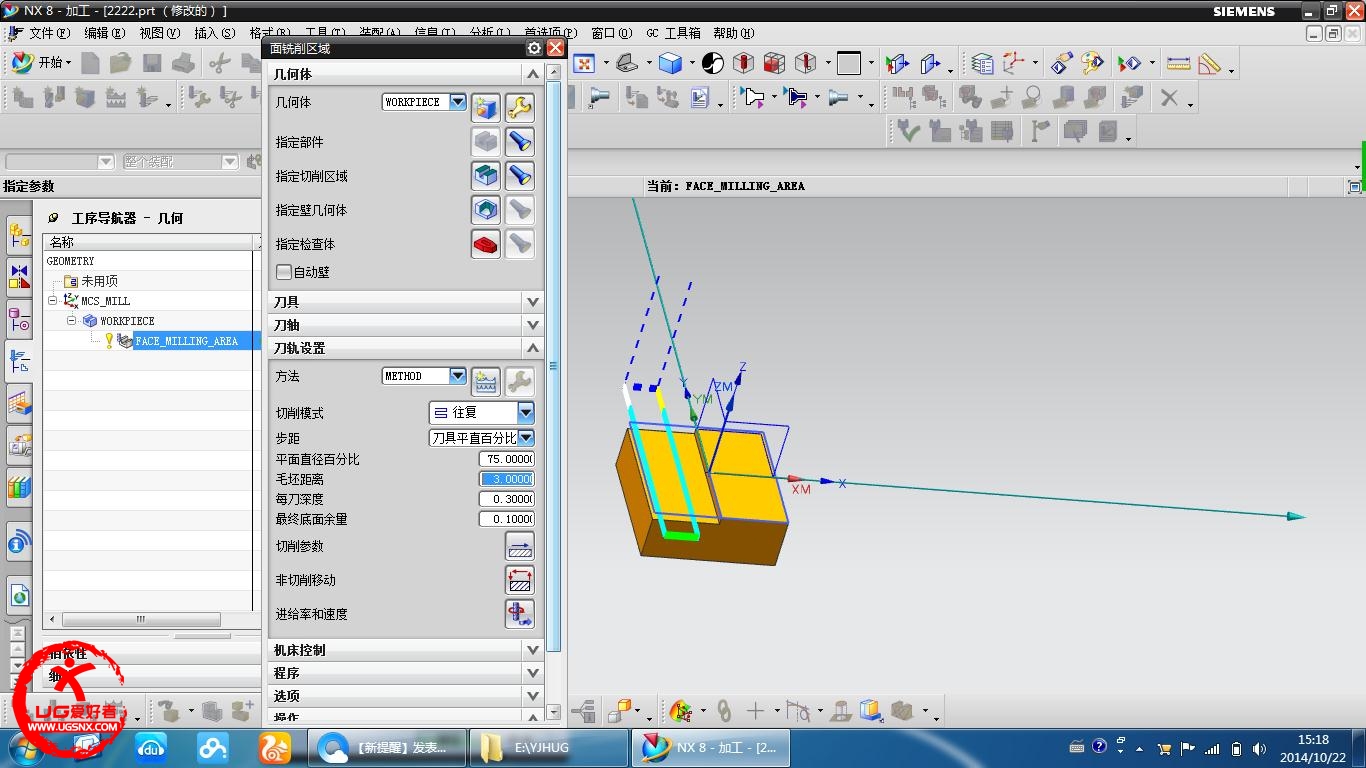1366x768 pixels.
Task: Click the 平面直径百分比 75.0000 field
Action: 506,459
